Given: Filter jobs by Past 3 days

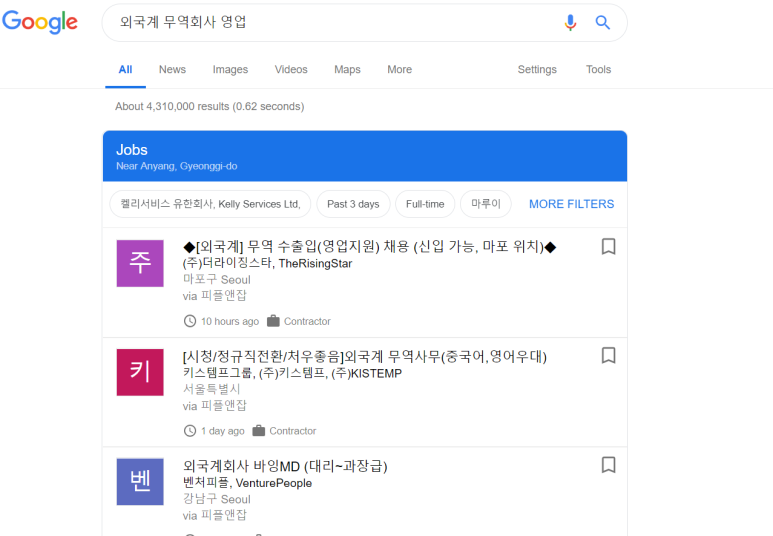Looking at the screenshot, I should (353, 204).
